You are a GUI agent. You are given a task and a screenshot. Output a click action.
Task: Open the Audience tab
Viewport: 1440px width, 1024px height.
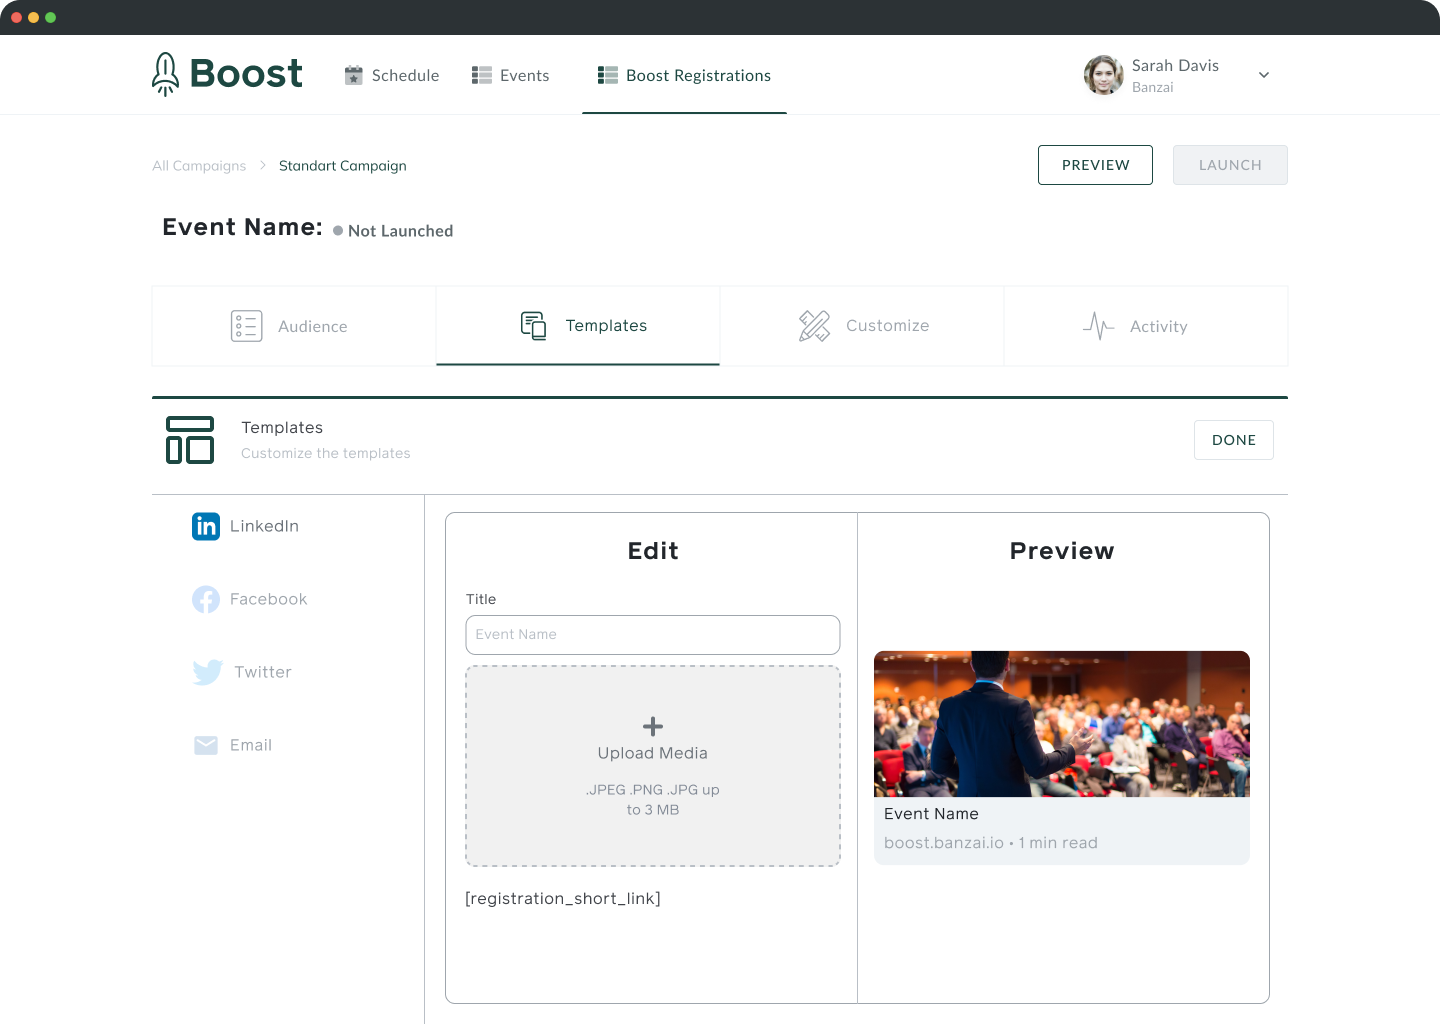(x=294, y=326)
